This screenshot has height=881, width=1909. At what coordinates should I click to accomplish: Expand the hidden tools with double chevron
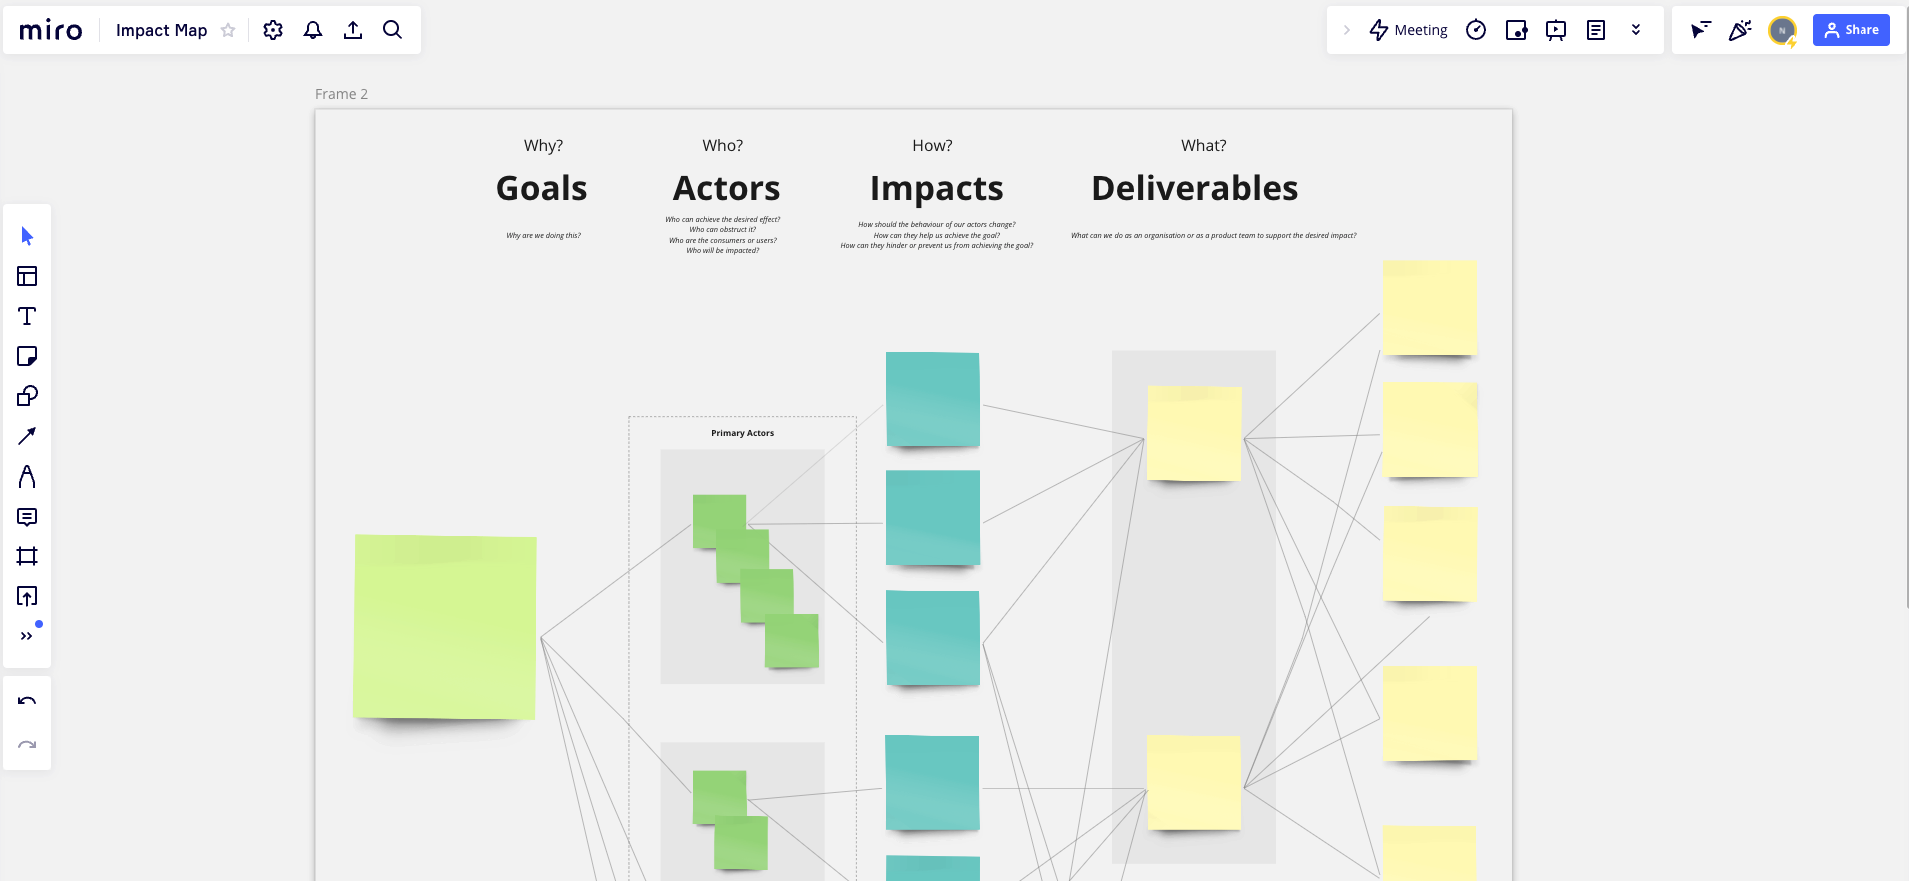pyautogui.click(x=27, y=635)
